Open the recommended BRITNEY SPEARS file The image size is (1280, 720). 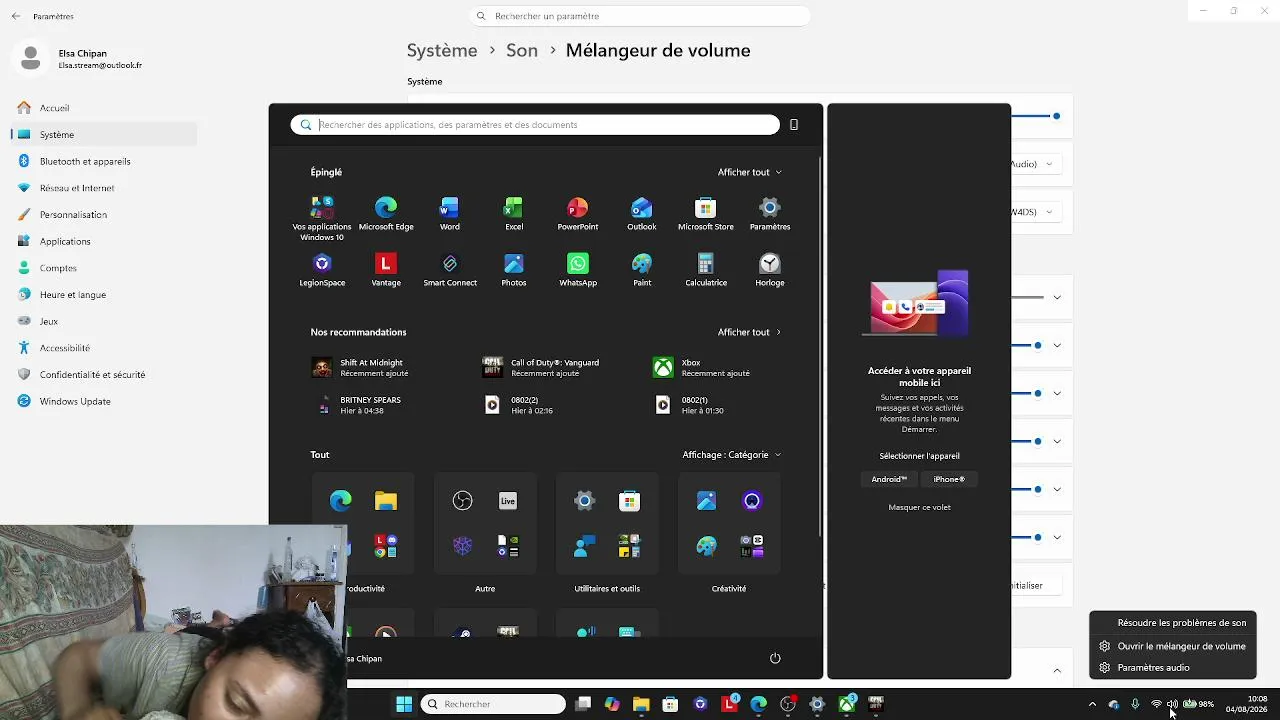coord(357,405)
